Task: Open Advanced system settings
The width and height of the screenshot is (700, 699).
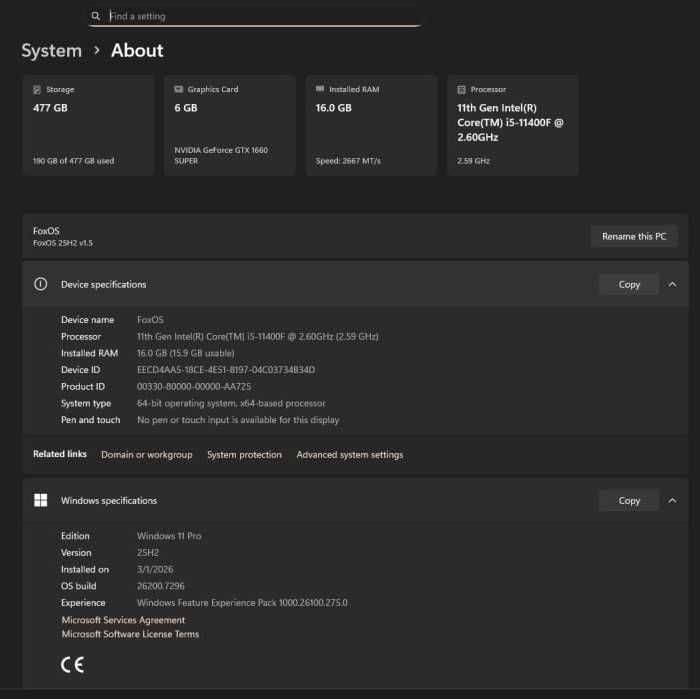Action: click(x=349, y=454)
